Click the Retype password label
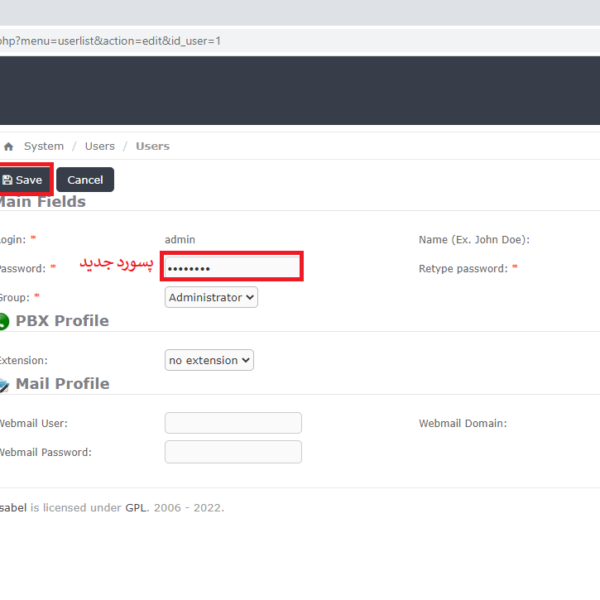The width and height of the screenshot is (600, 600). coord(464,269)
